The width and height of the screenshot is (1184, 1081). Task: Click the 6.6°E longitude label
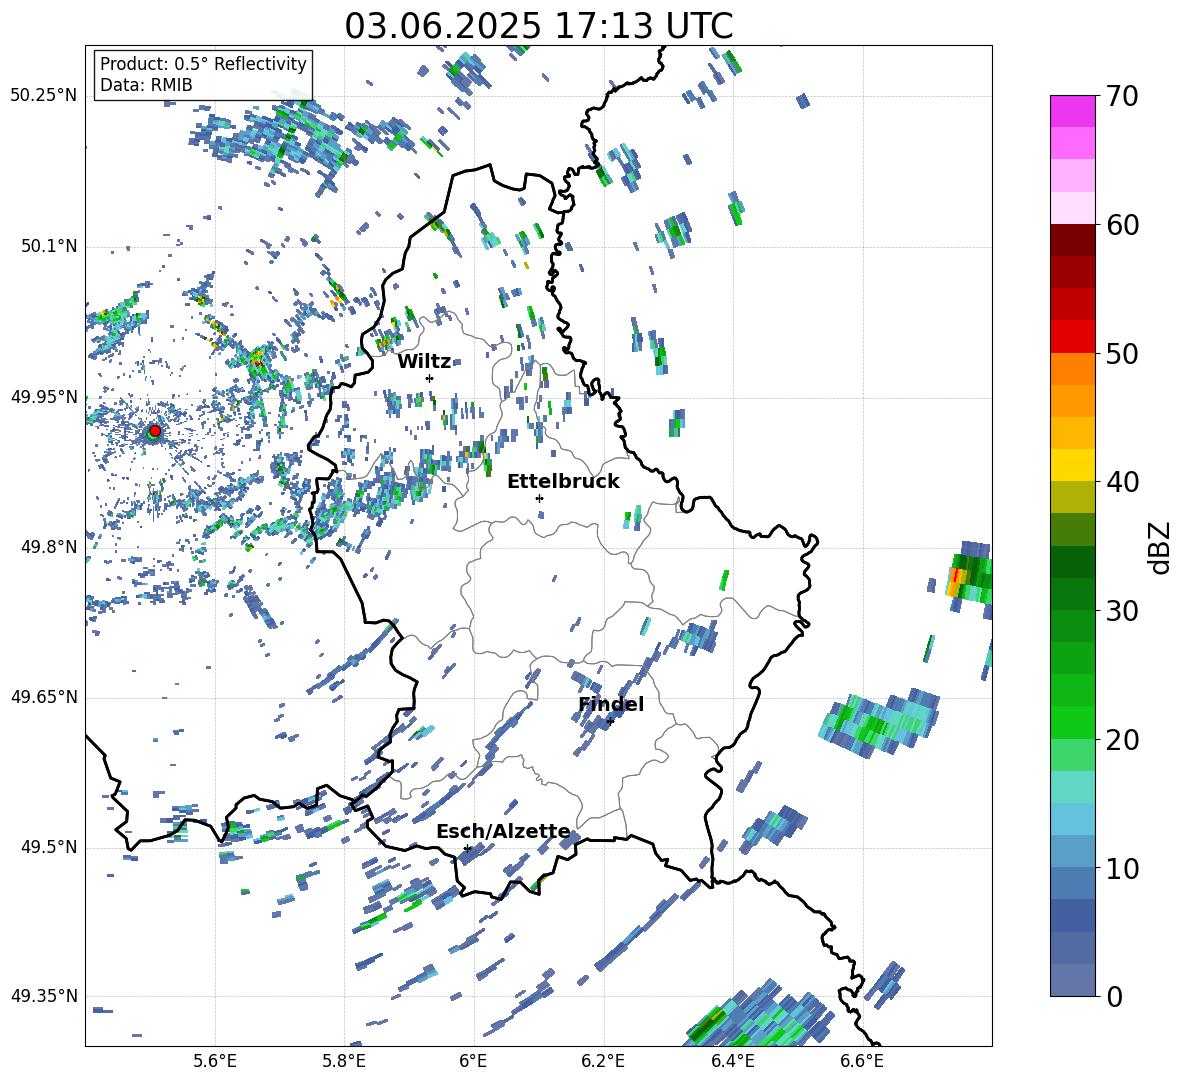coord(862,1061)
